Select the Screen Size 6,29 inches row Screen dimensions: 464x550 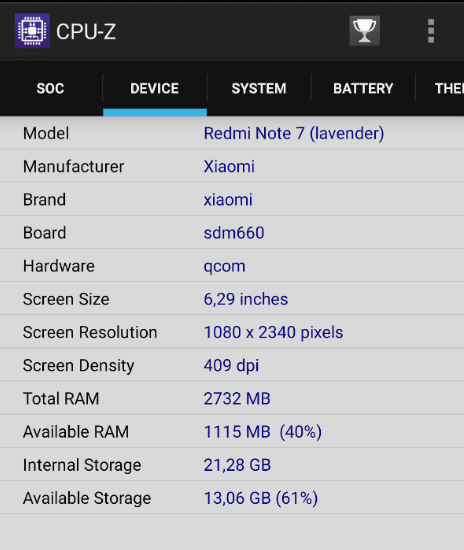[x=232, y=299]
